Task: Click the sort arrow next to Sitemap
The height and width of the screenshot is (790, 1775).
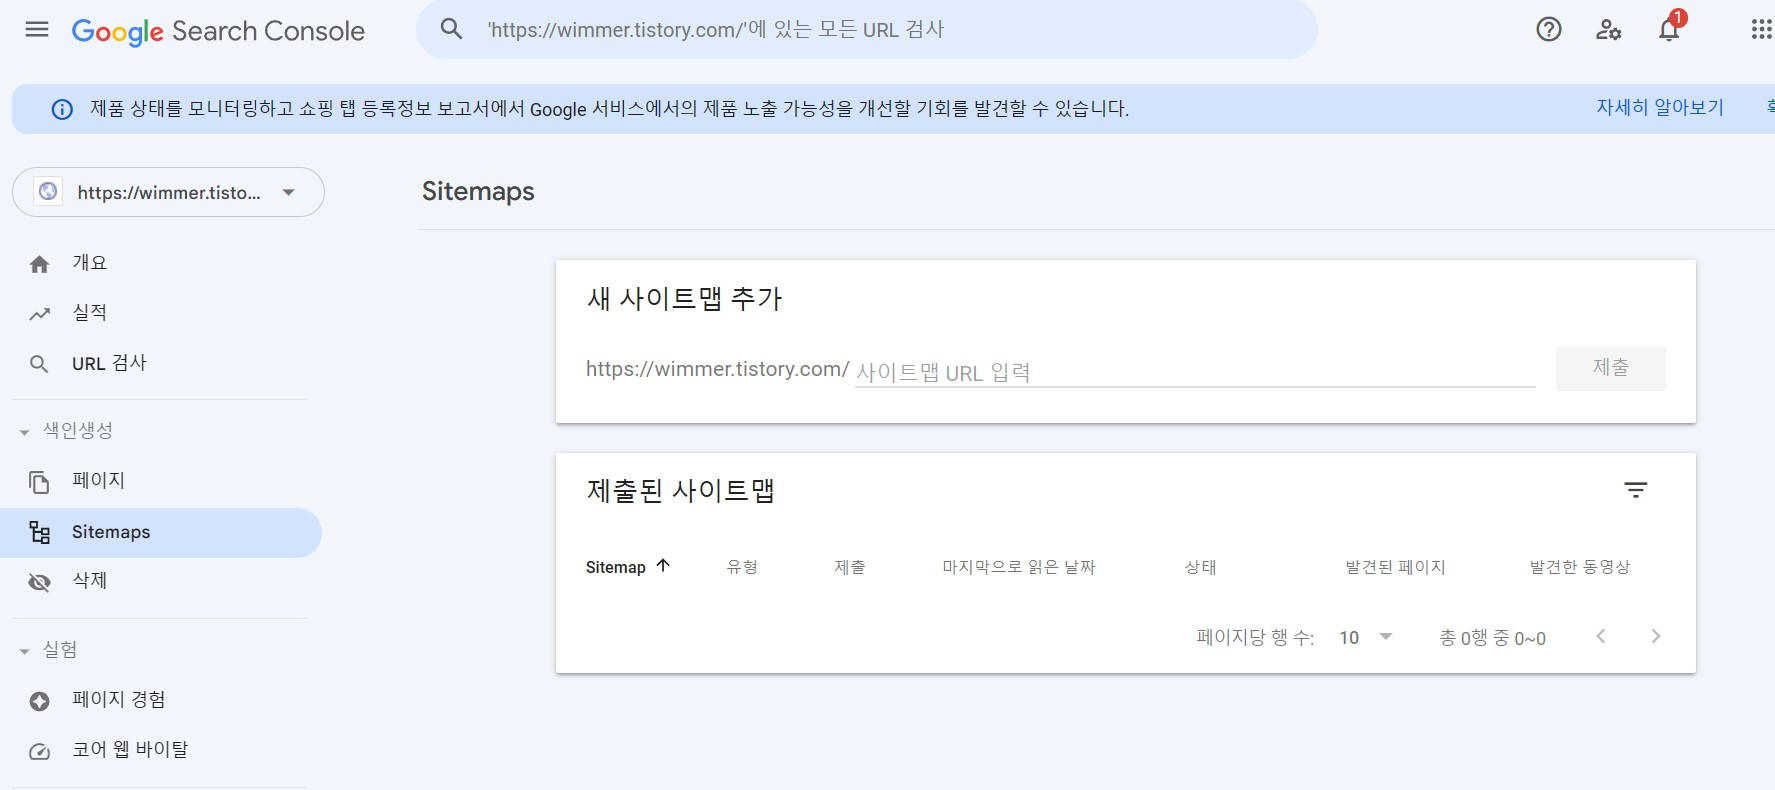Action: 663,566
